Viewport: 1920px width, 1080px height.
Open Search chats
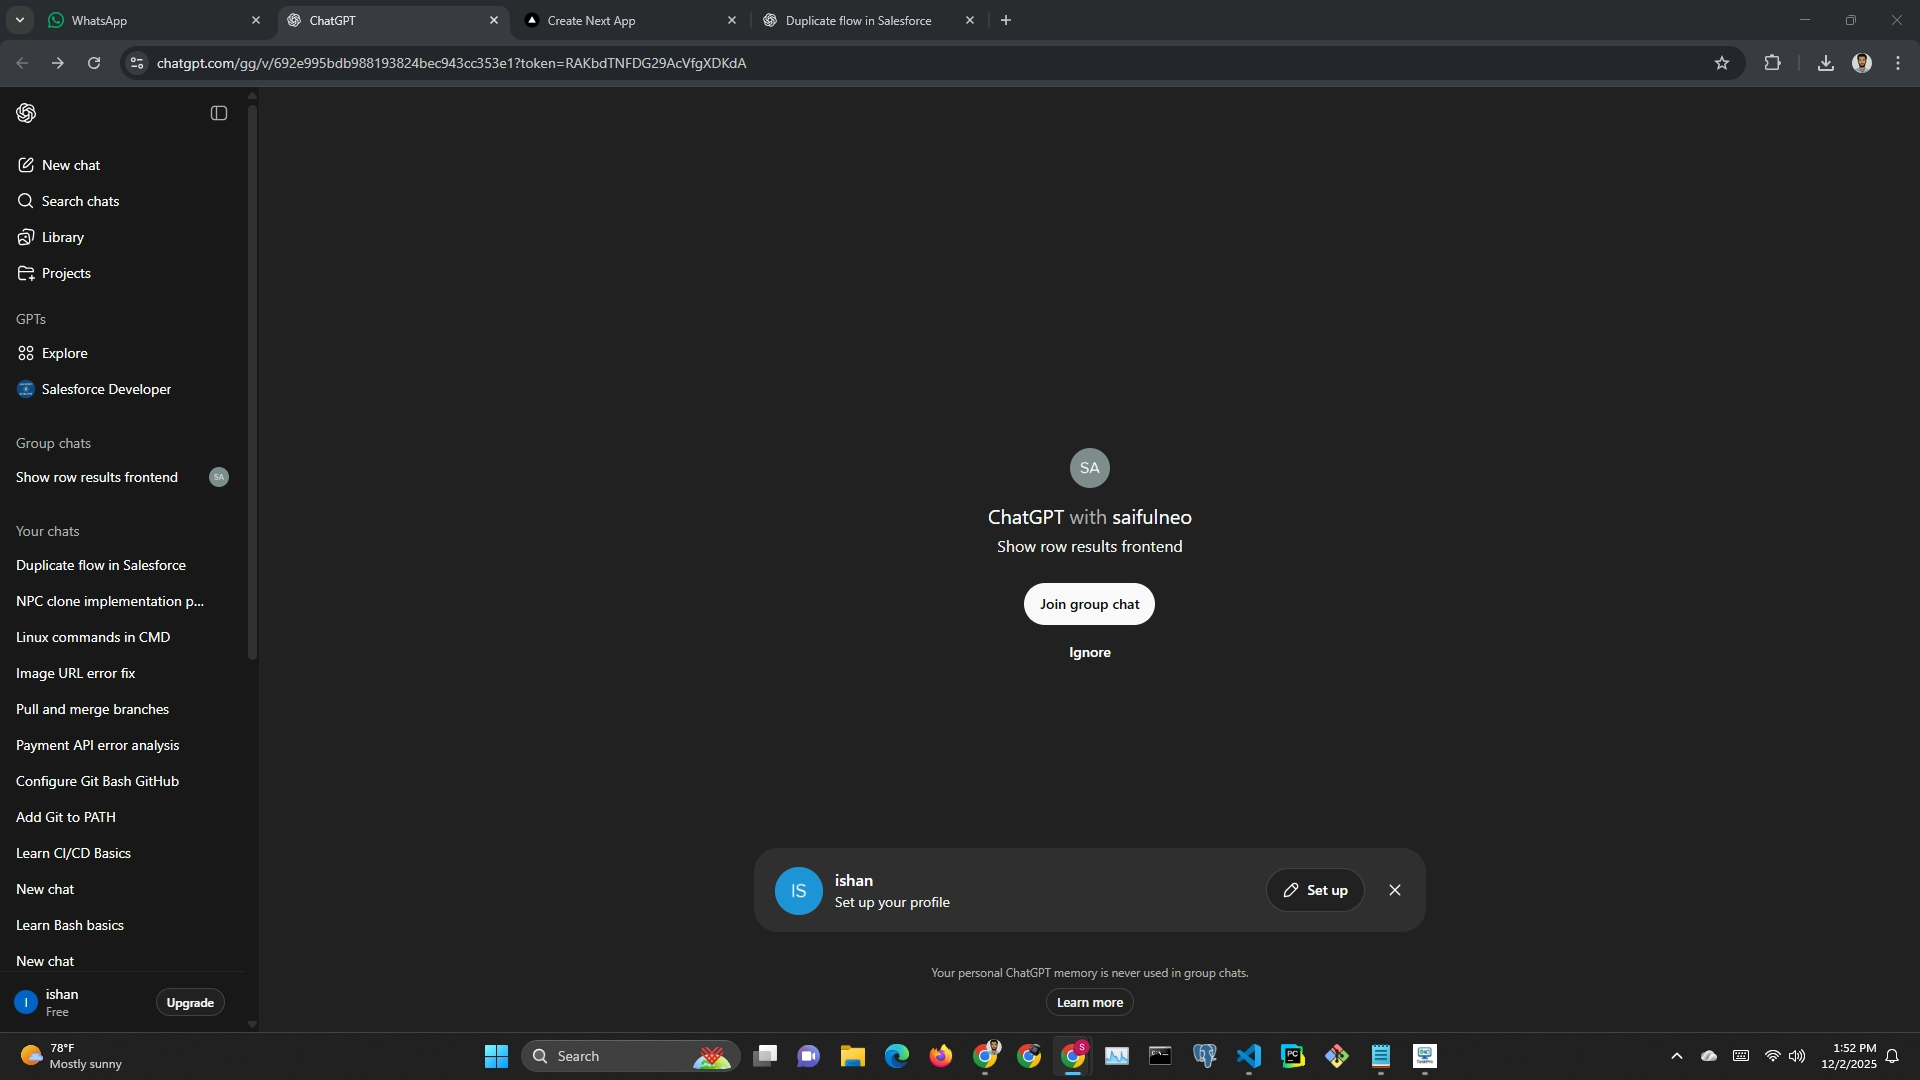pos(80,201)
